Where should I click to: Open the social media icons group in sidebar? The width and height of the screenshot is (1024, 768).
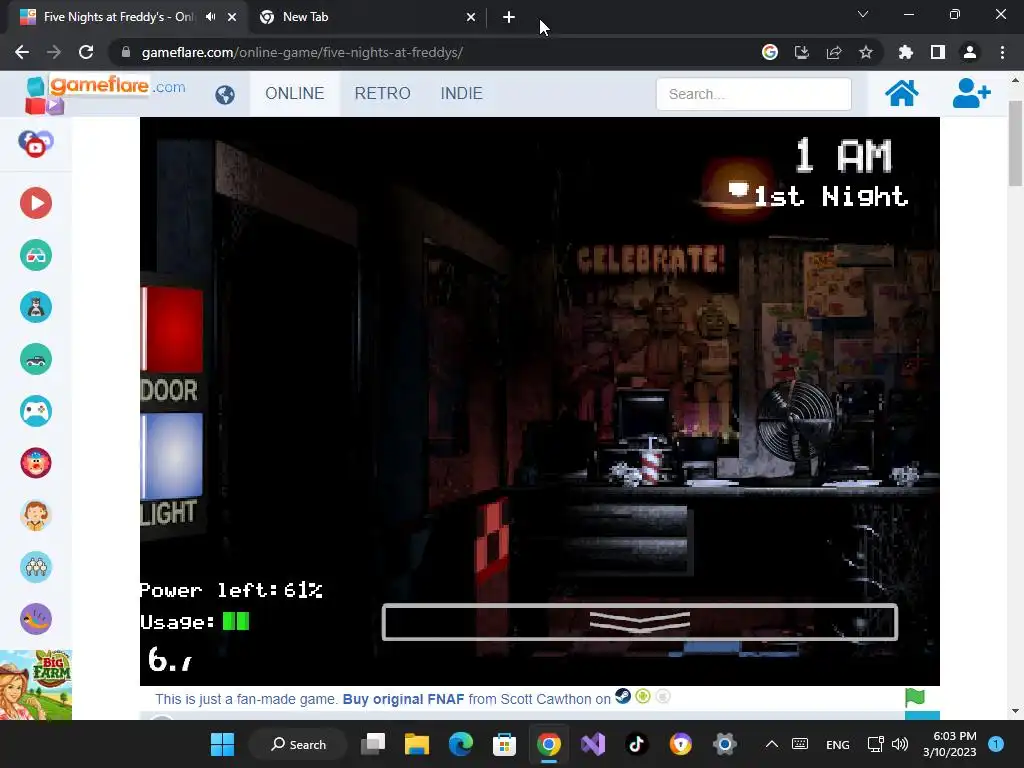[36, 144]
